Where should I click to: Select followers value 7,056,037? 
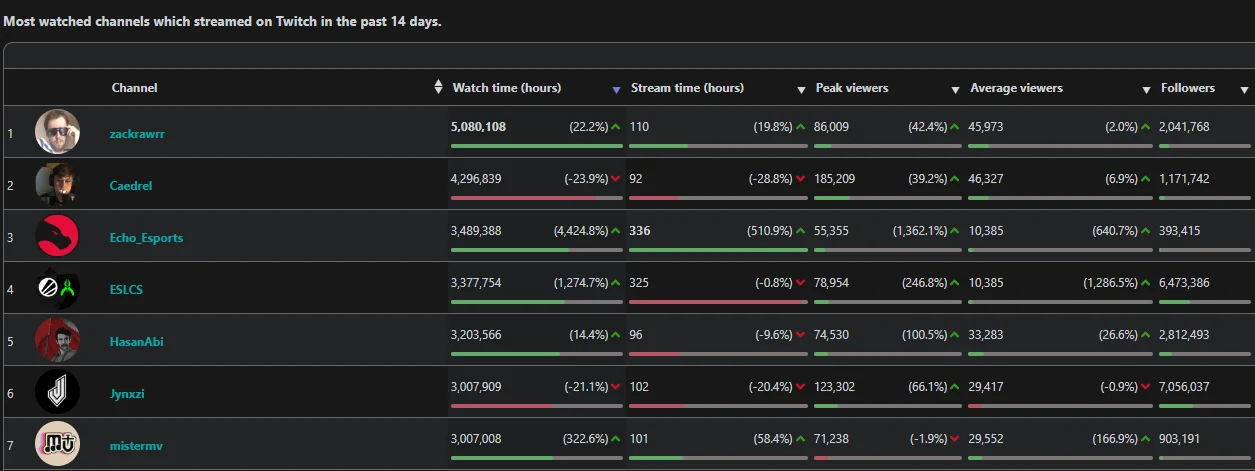click(1184, 387)
